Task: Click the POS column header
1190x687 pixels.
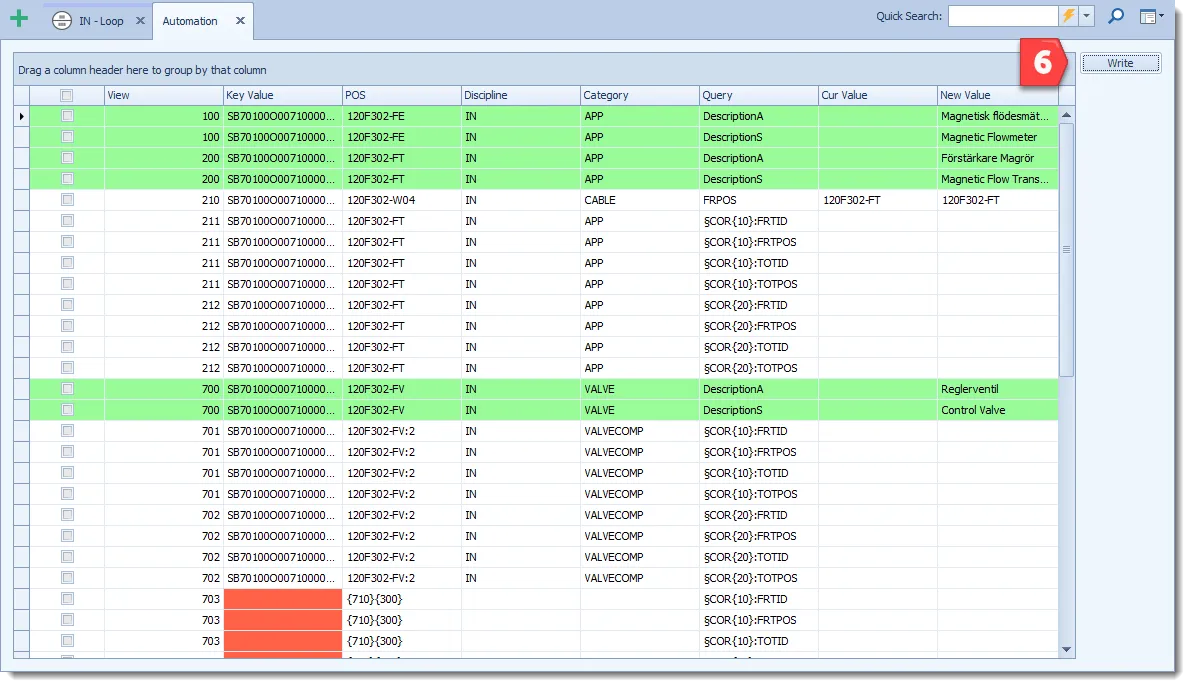Action: 401,95
